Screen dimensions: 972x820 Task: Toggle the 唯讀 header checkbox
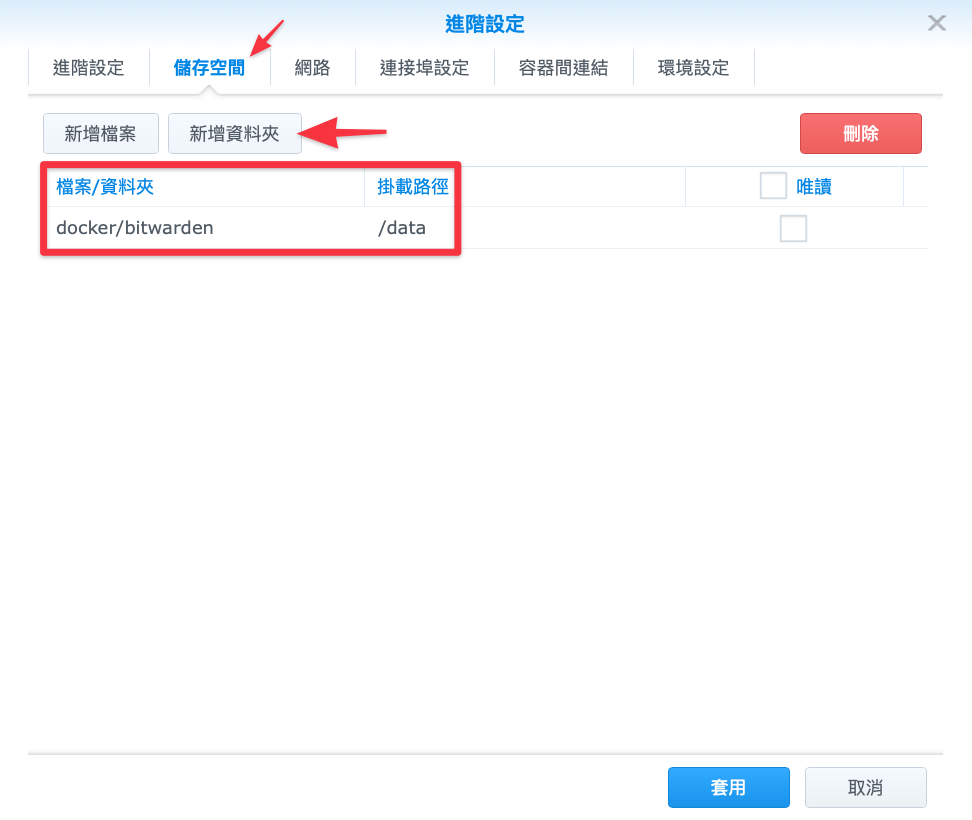(773, 186)
